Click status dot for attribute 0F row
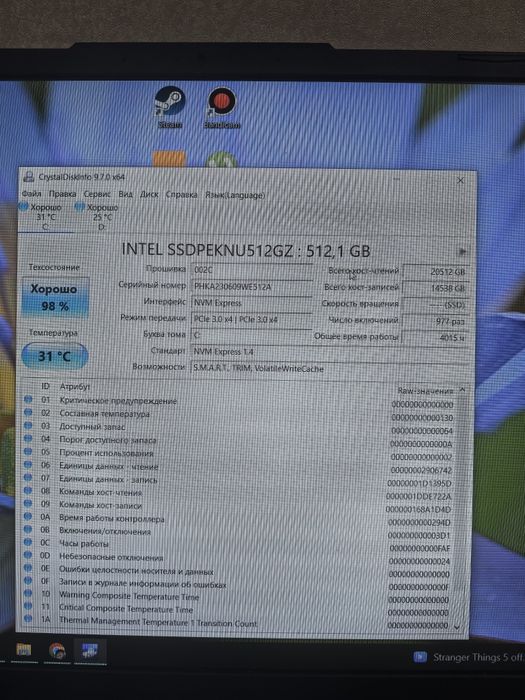Viewport: 525px width, 700px height. coord(28,580)
